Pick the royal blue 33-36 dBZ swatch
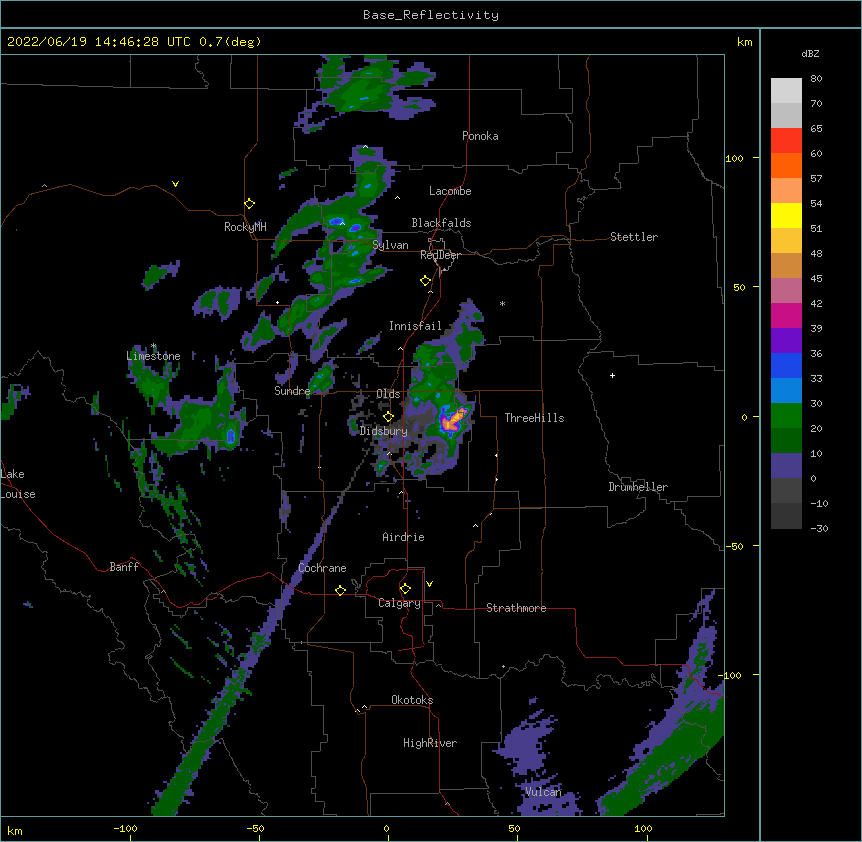The image size is (862, 842). click(x=786, y=366)
